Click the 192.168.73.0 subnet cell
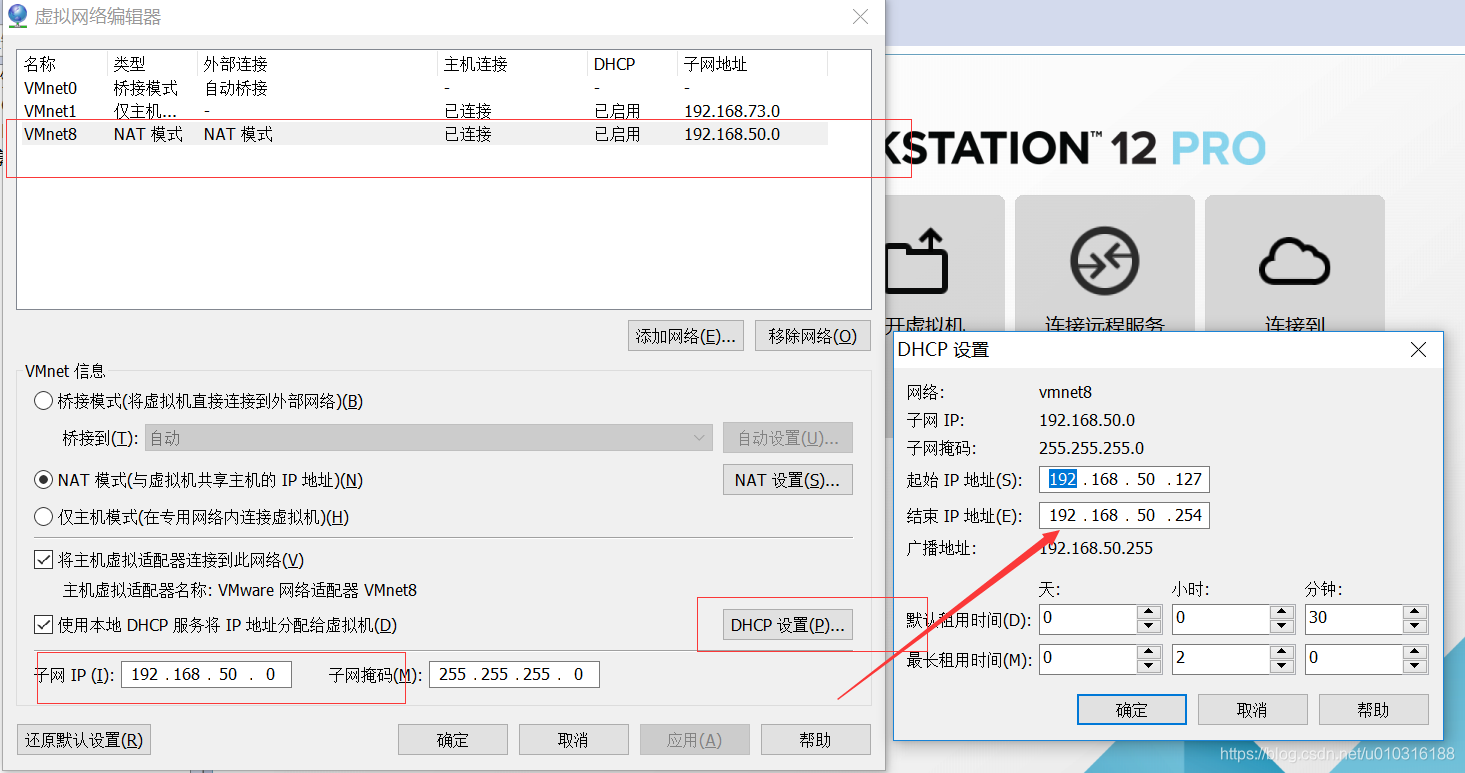Viewport: 1465px width, 773px height. tap(732, 111)
